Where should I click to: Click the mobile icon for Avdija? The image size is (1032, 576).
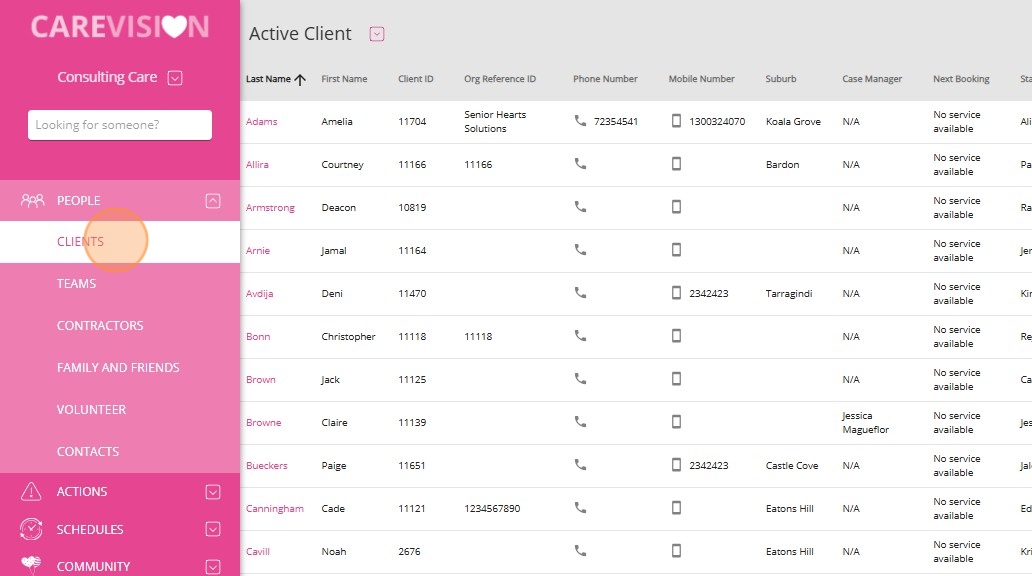pos(676,292)
